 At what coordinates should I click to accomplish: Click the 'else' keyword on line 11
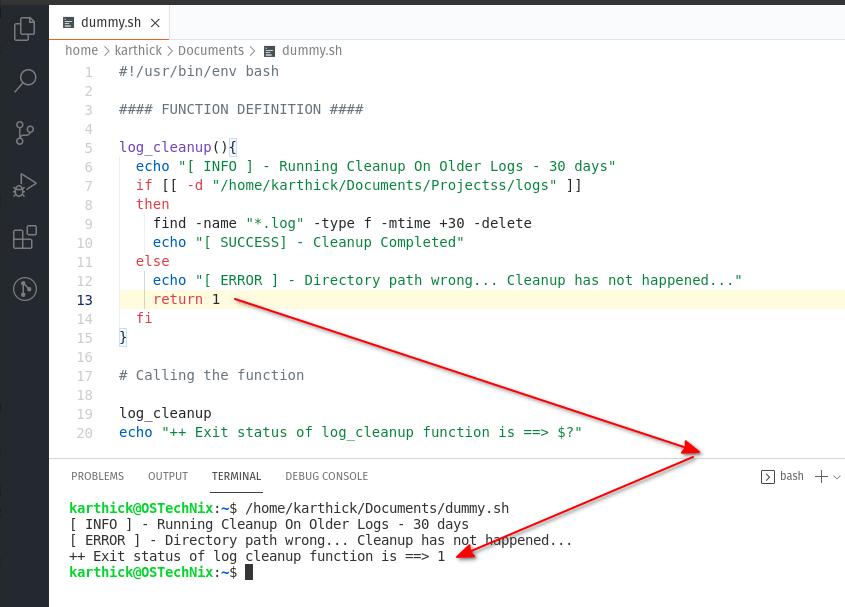coord(153,261)
